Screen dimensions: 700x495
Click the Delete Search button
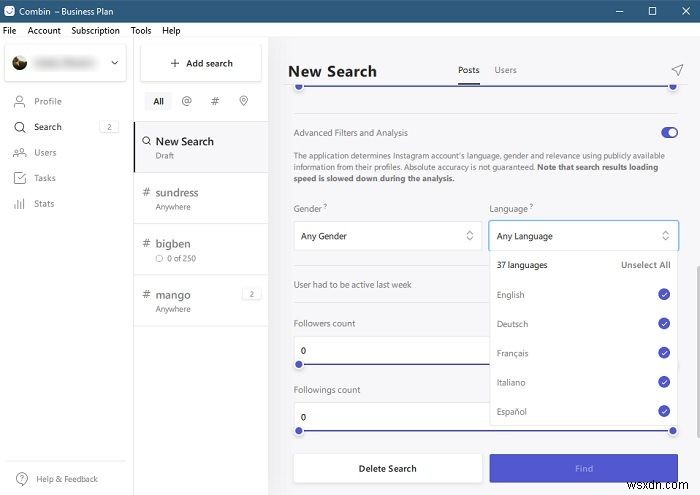coord(388,468)
